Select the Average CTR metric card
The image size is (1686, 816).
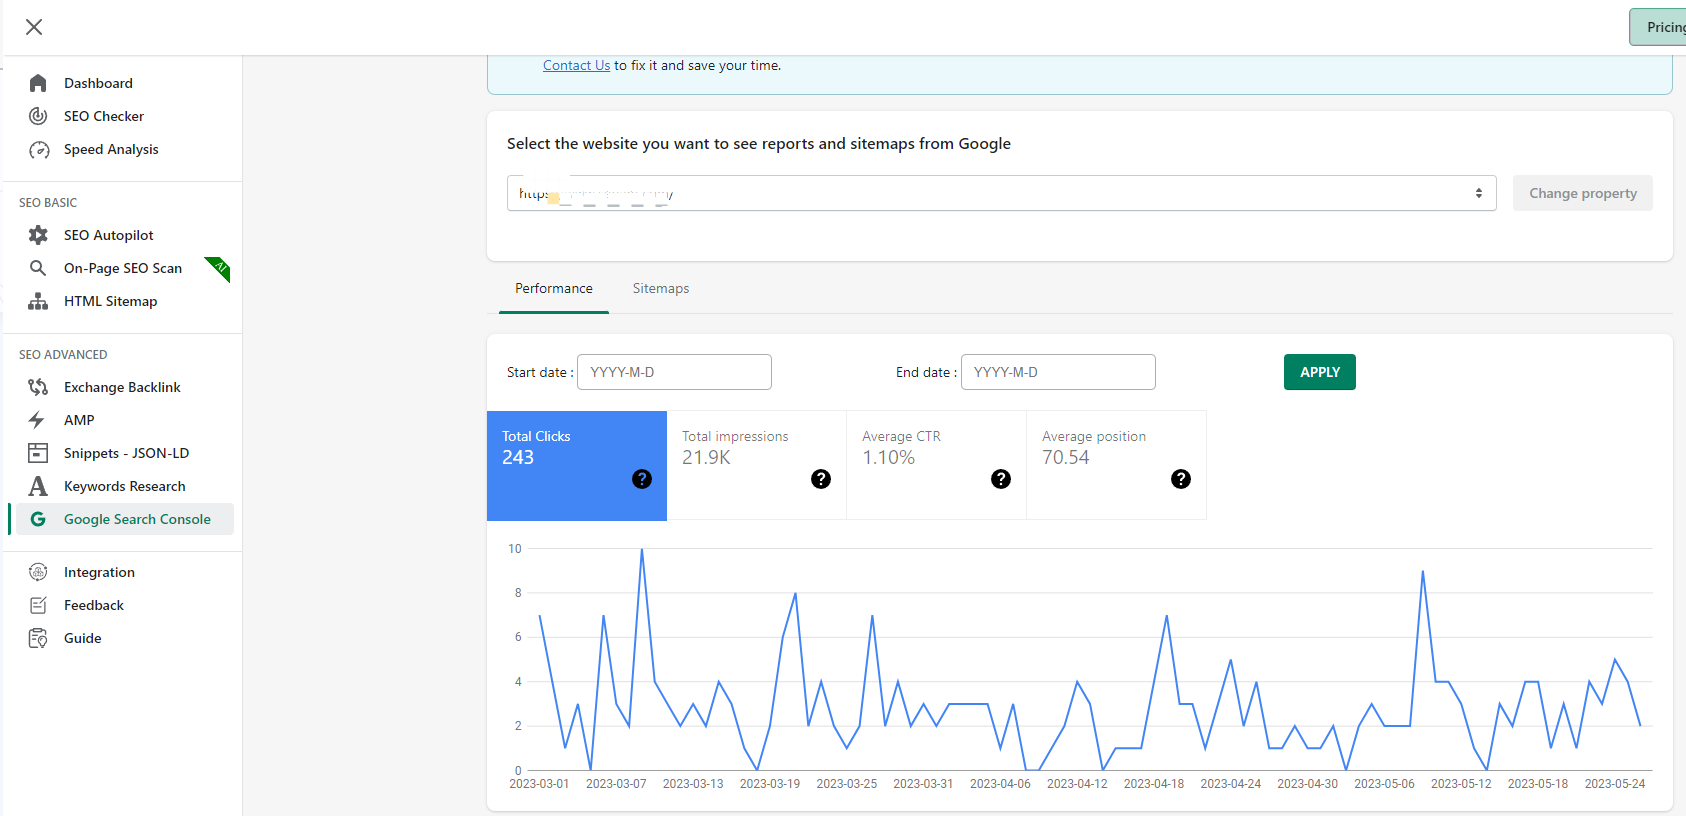937,465
